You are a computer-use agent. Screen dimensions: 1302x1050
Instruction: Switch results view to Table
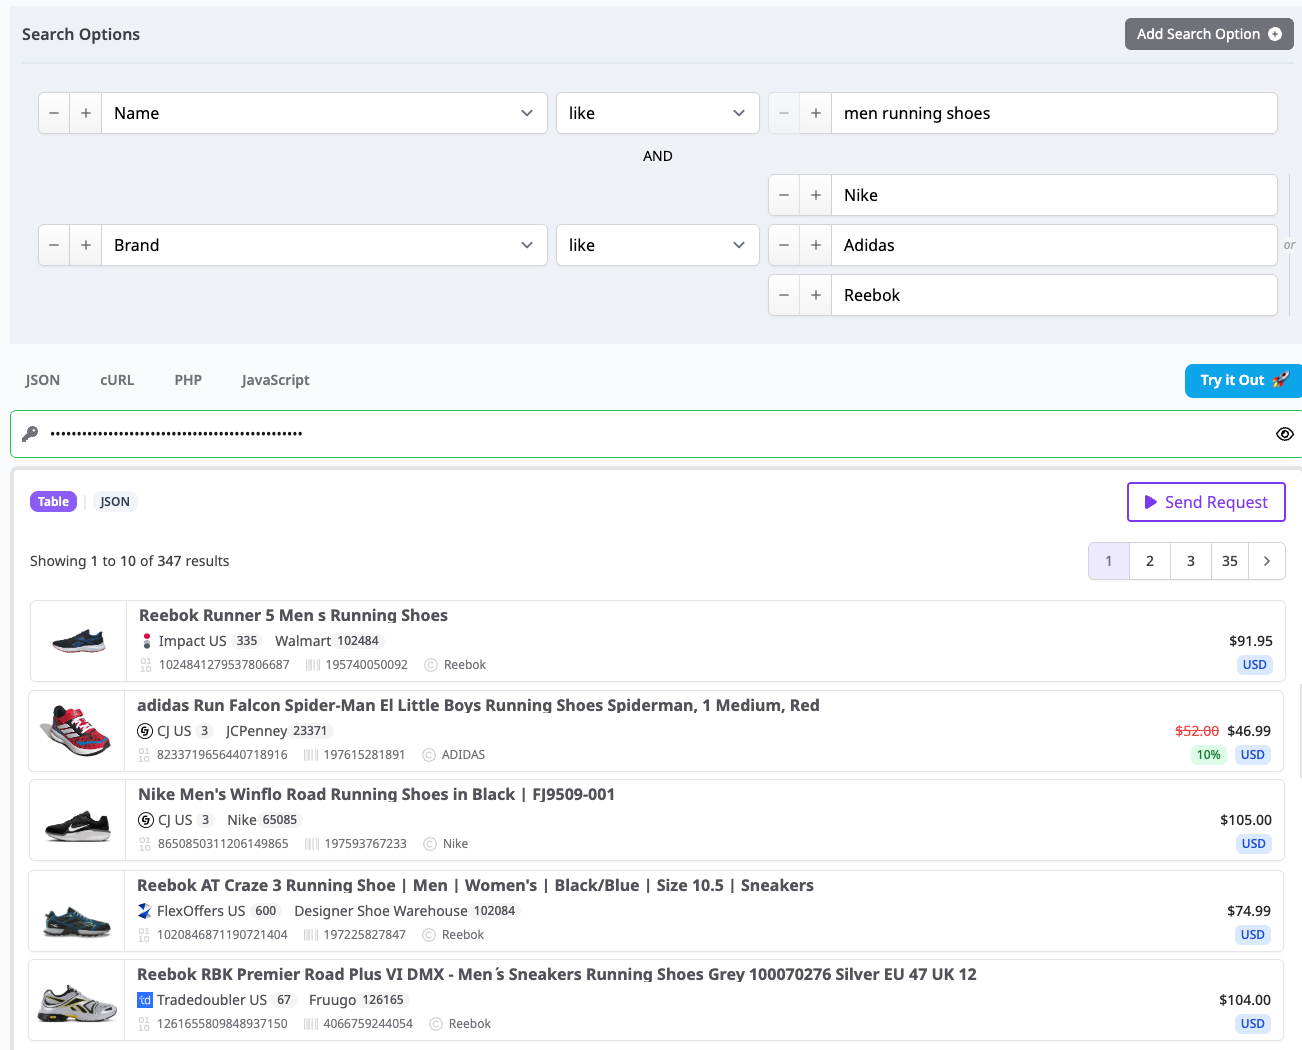pos(53,502)
